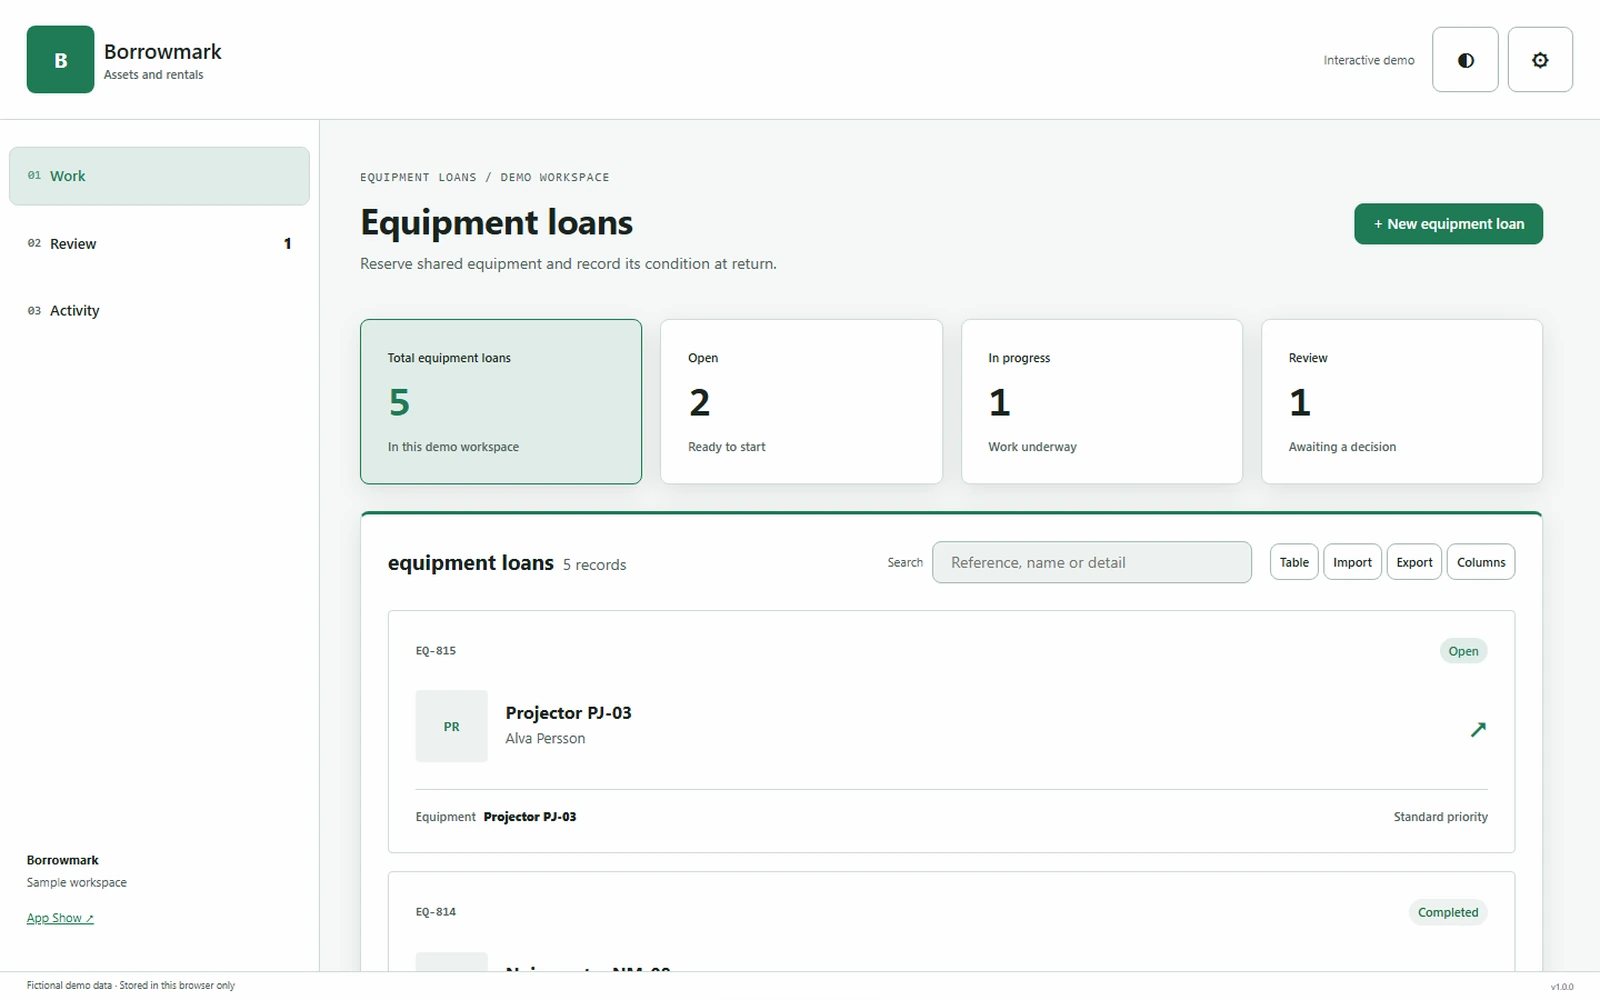Image resolution: width=1600 pixels, height=1000 pixels.
Task: Click the review count badge 1 in sidebar
Action: coord(288,243)
